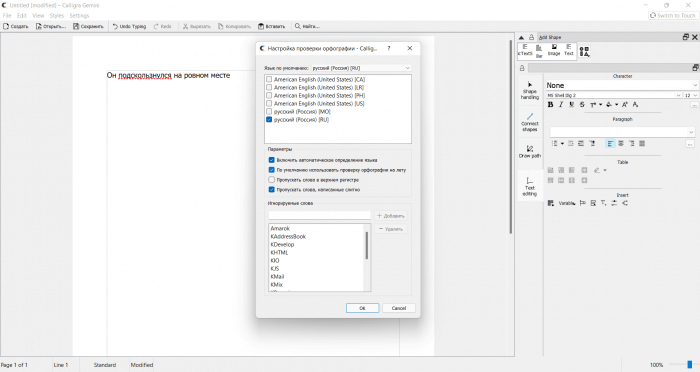Open the File menu

pyautogui.click(x=7, y=16)
